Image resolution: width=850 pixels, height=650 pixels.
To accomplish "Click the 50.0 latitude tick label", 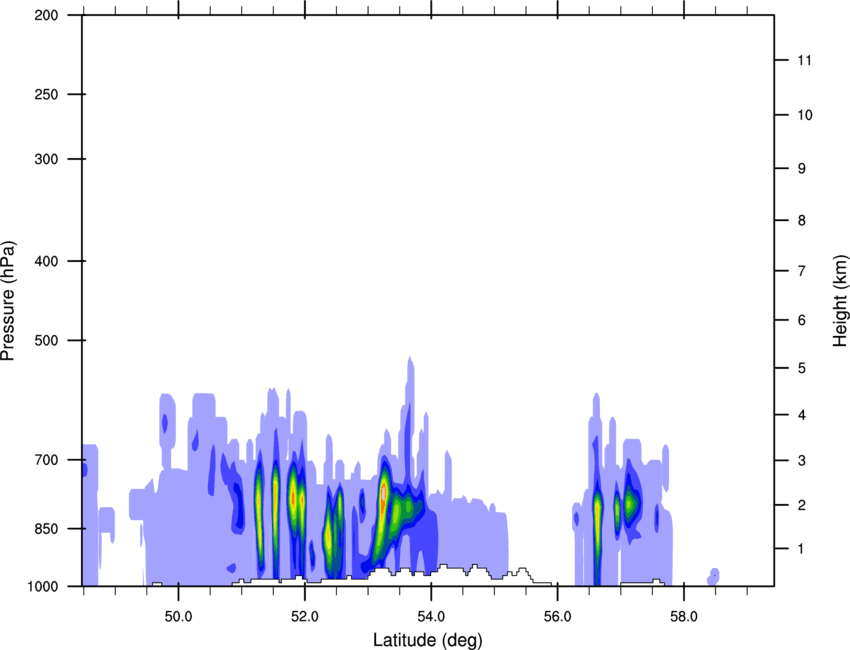I will point(178,617).
